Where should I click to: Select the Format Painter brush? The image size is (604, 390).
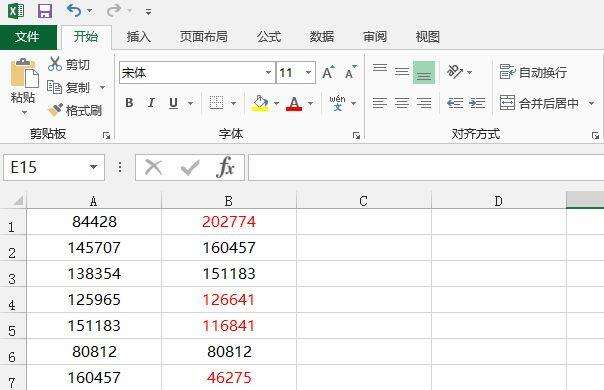(x=74, y=111)
